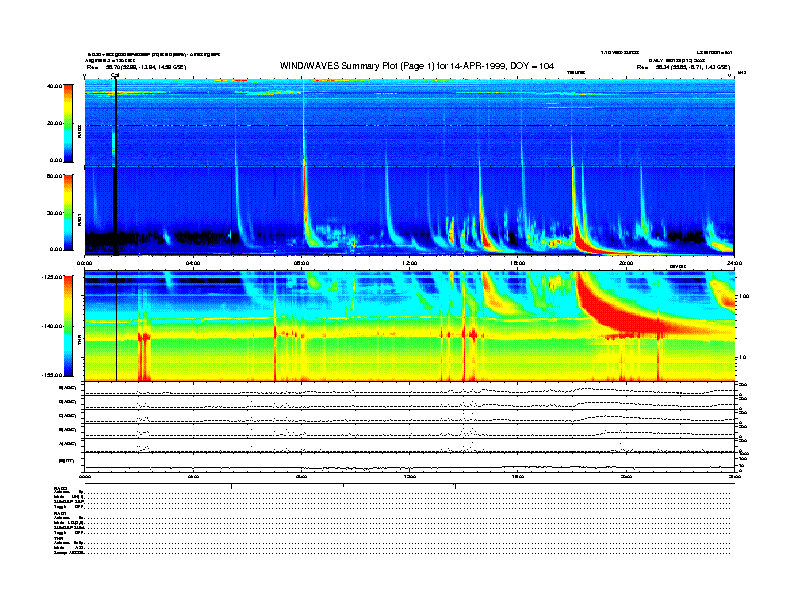Click the 08:00 time label under the RAD1 spectrogram
This screenshot has width=792, height=612.
[302, 263]
